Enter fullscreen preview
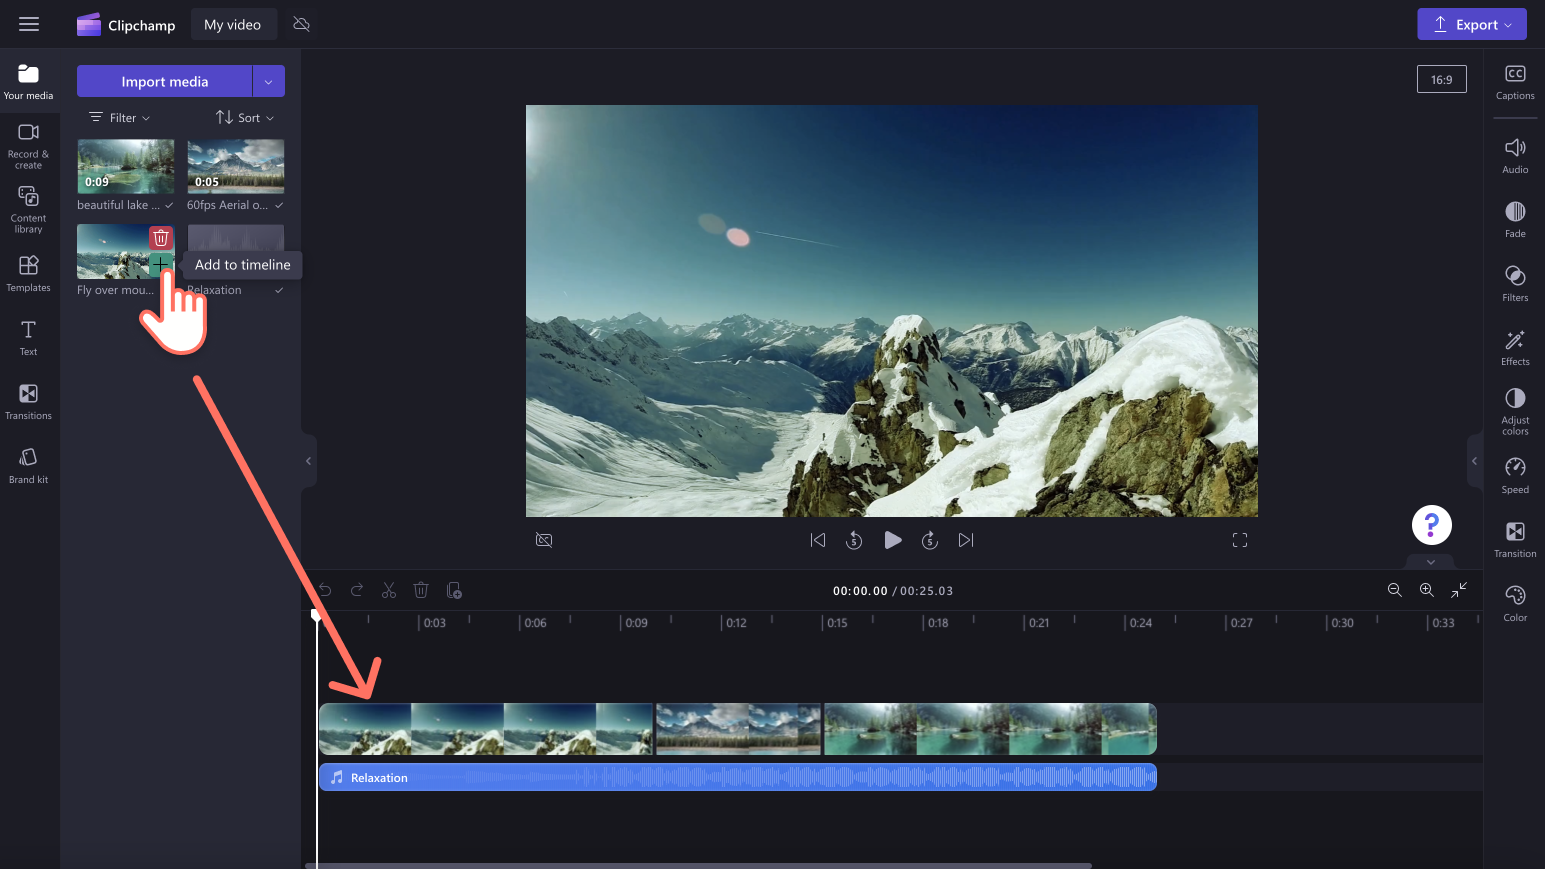 coord(1240,540)
